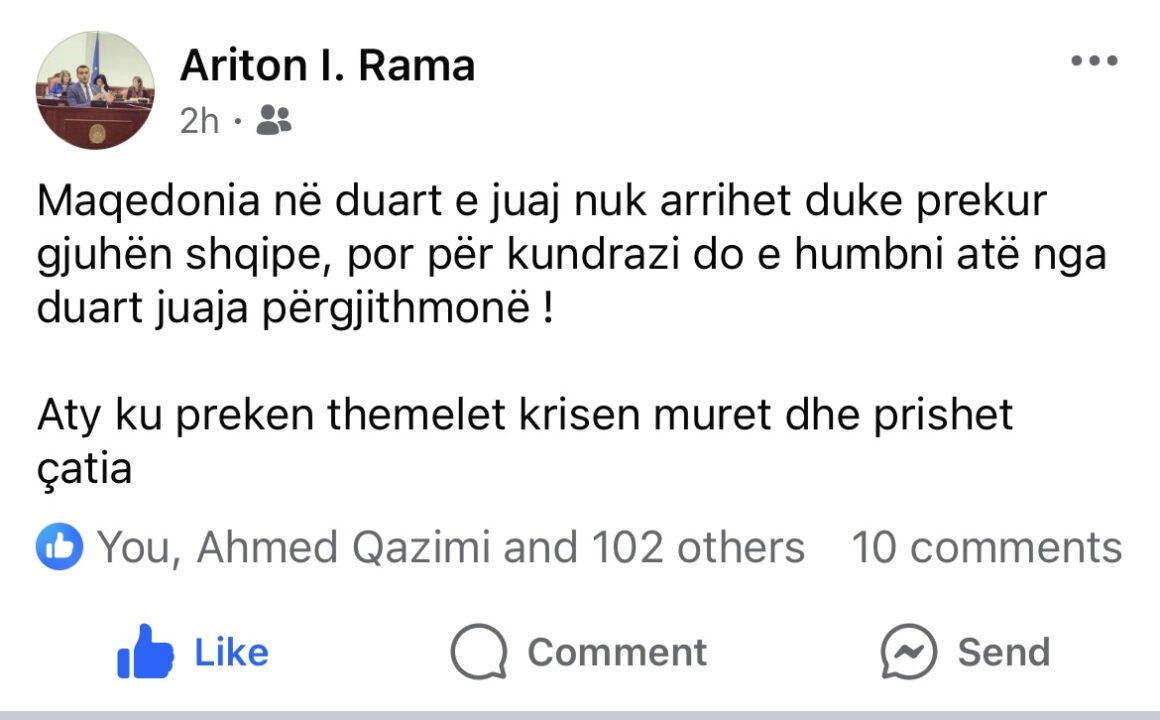Click the Send button label
1160x720 pixels.
click(x=1003, y=652)
